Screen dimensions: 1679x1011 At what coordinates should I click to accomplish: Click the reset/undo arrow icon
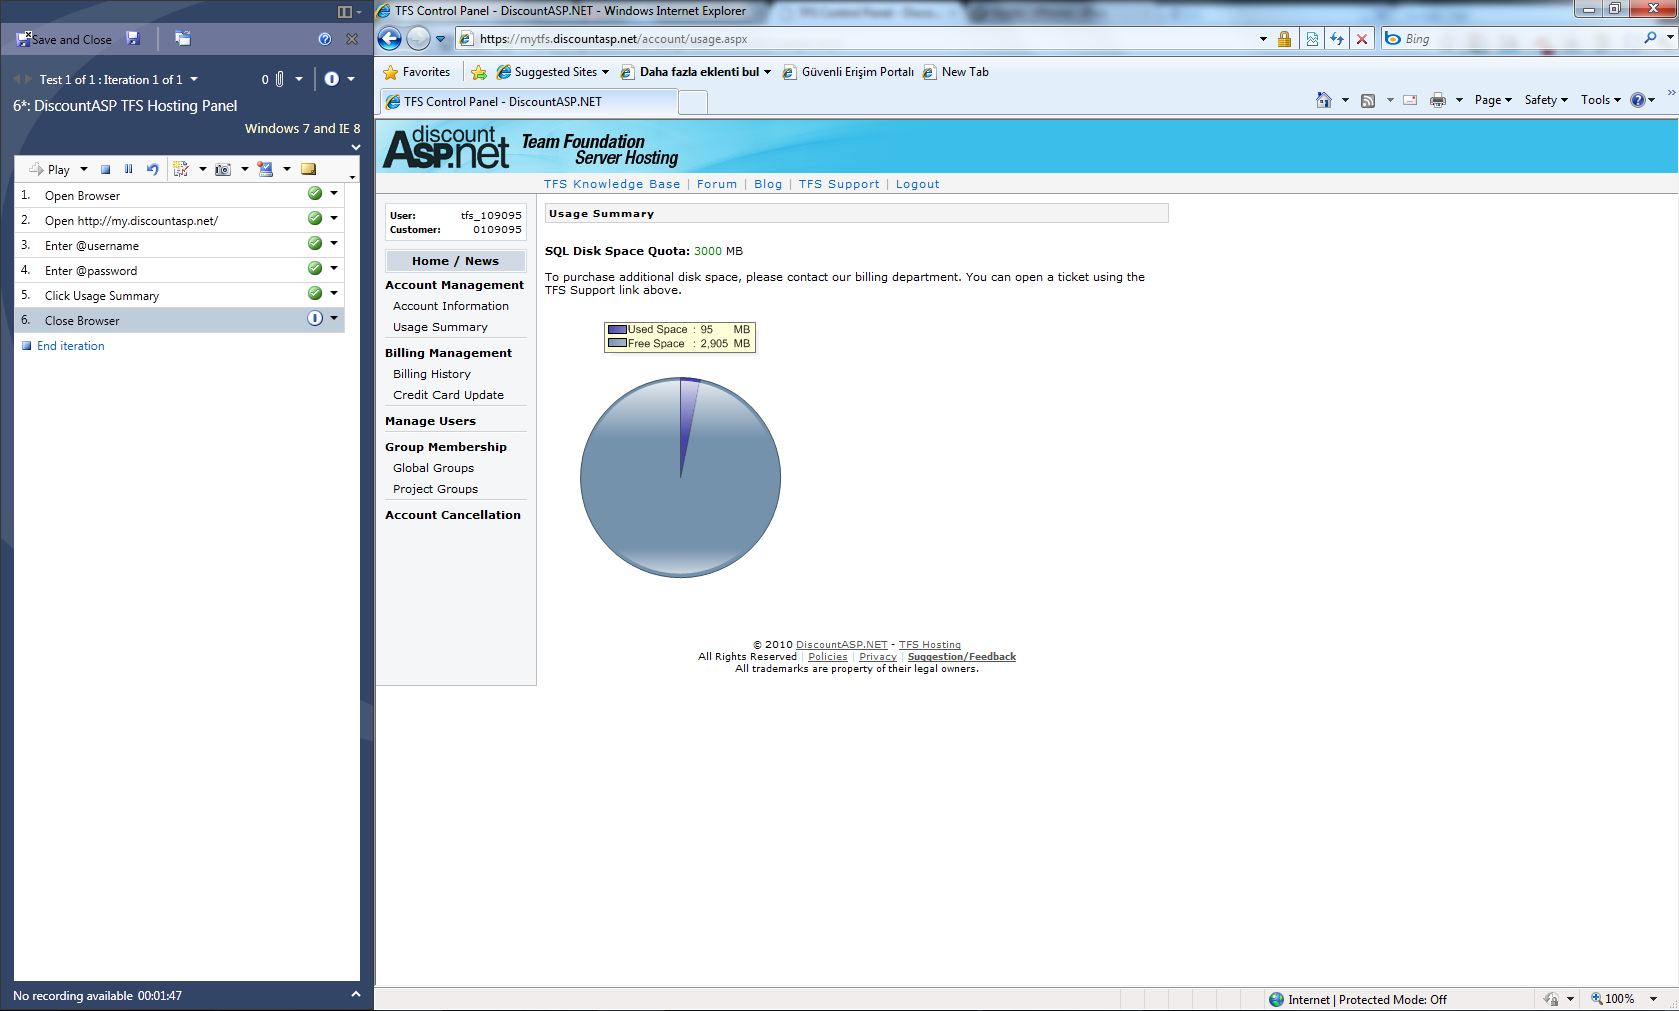click(x=152, y=169)
